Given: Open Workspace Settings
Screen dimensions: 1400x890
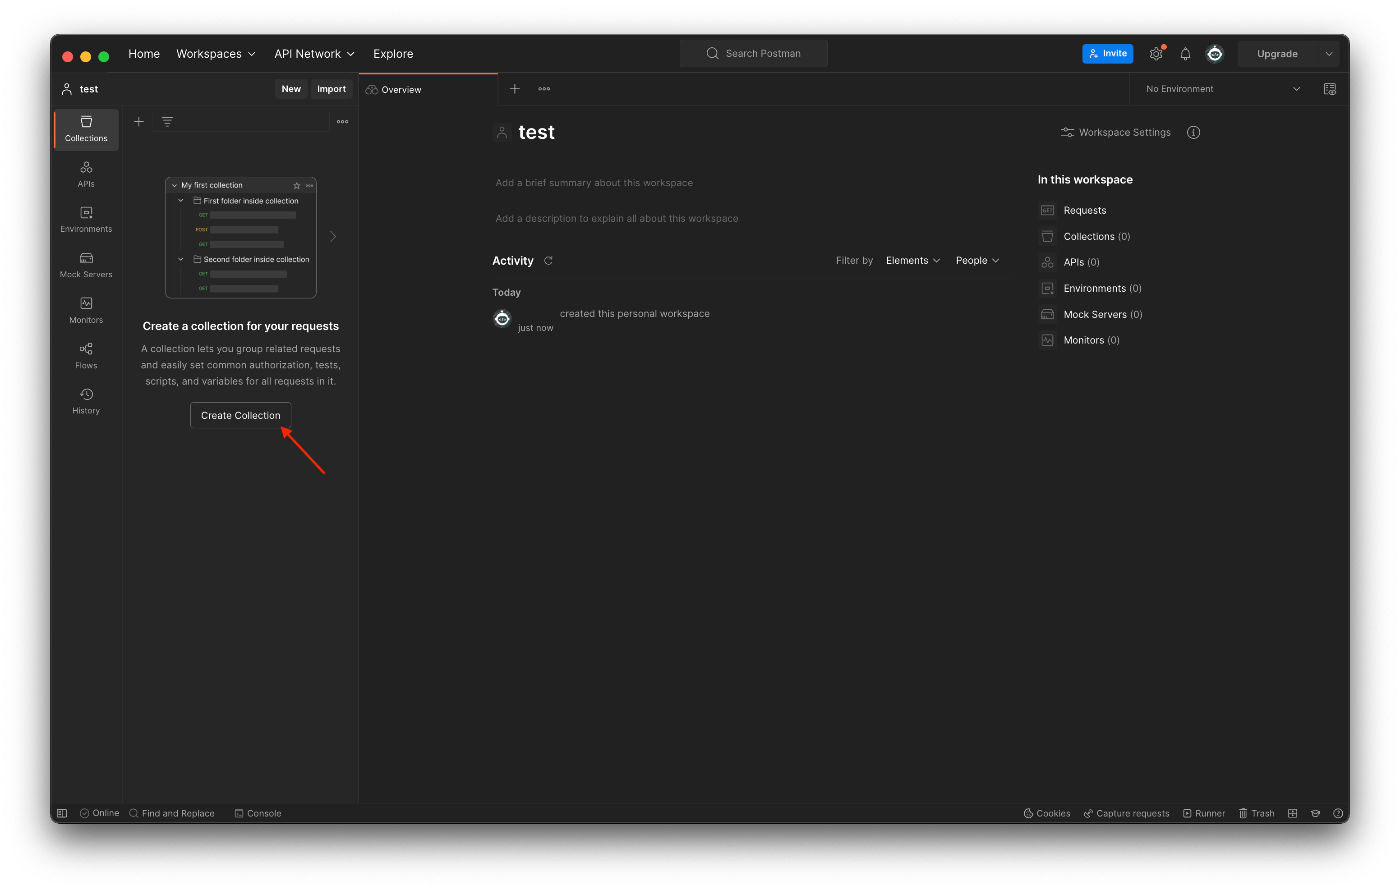Looking at the screenshot, I should tap(1116, 132).
